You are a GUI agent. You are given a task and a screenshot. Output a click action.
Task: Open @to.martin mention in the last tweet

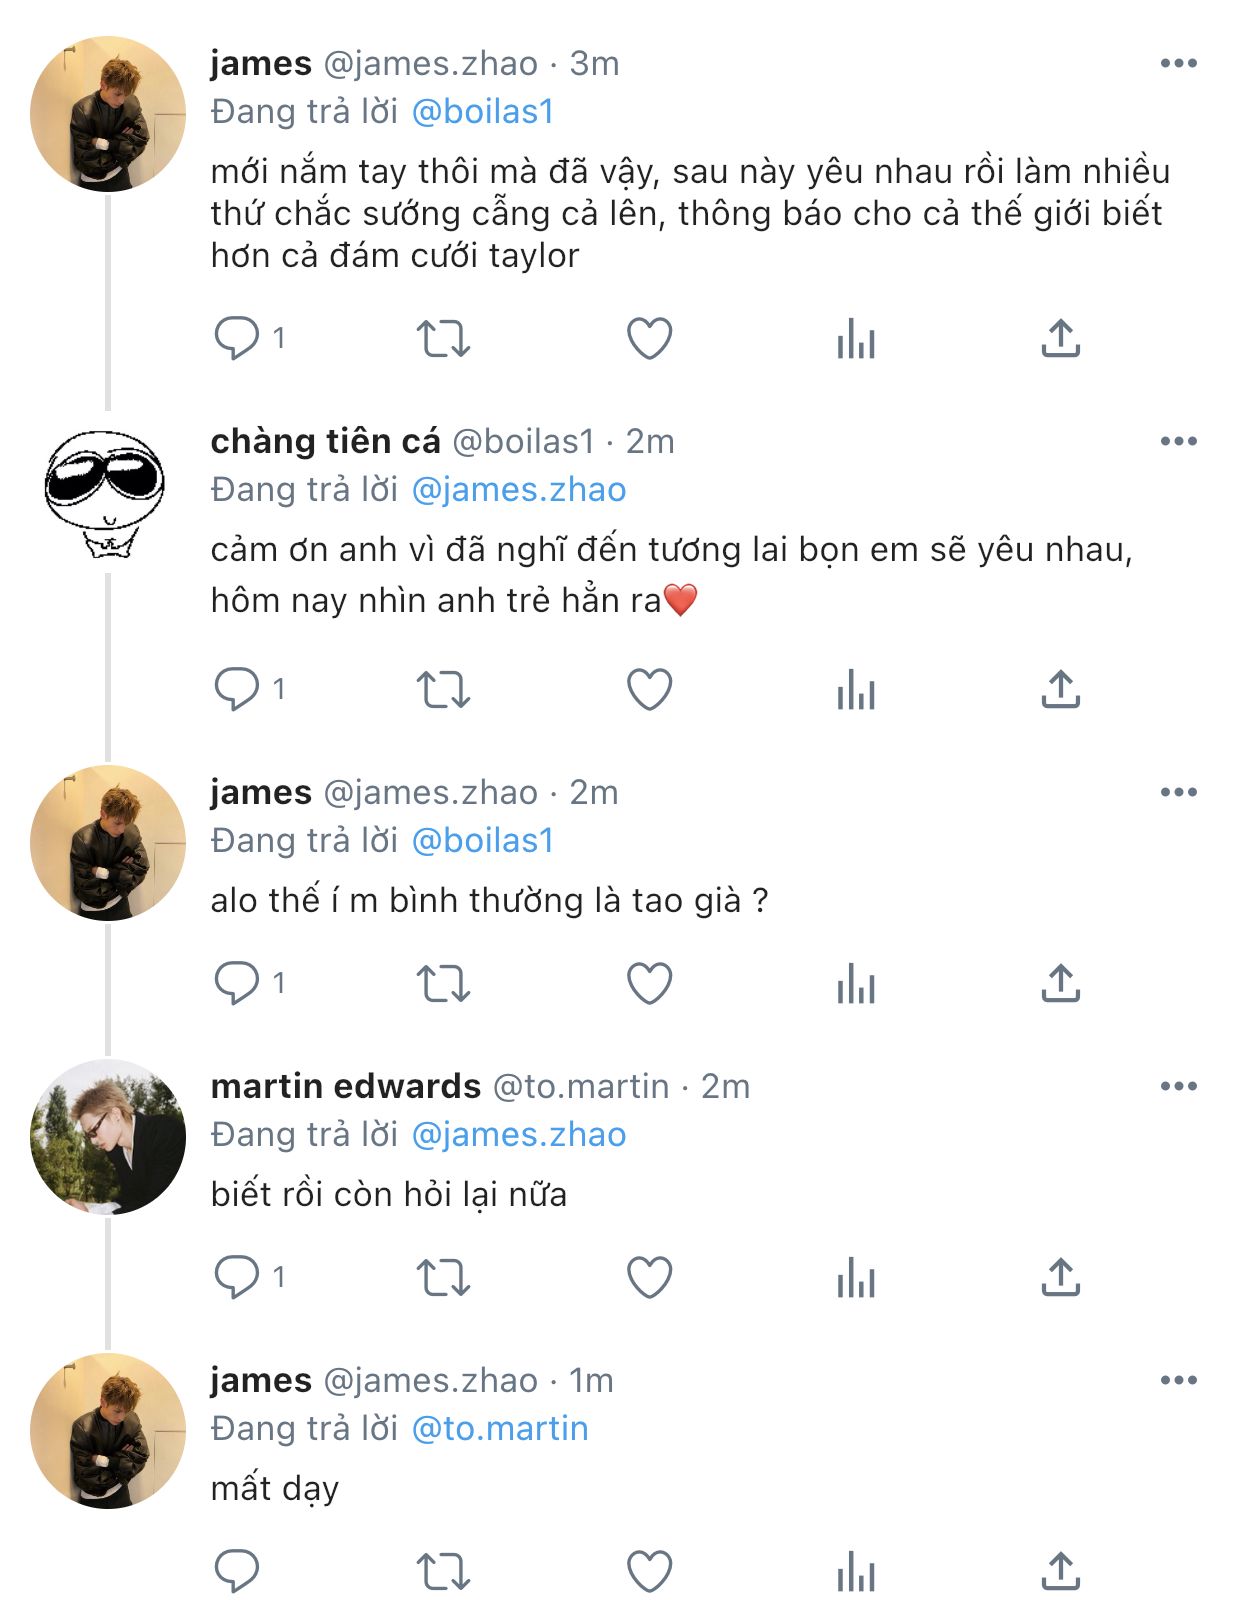pyautogui.click(x=500, y=1428)
